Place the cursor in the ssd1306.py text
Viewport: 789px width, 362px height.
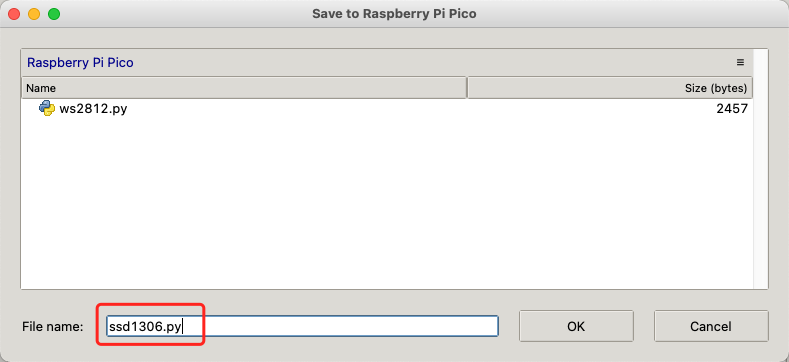click(x=144, y=327)
